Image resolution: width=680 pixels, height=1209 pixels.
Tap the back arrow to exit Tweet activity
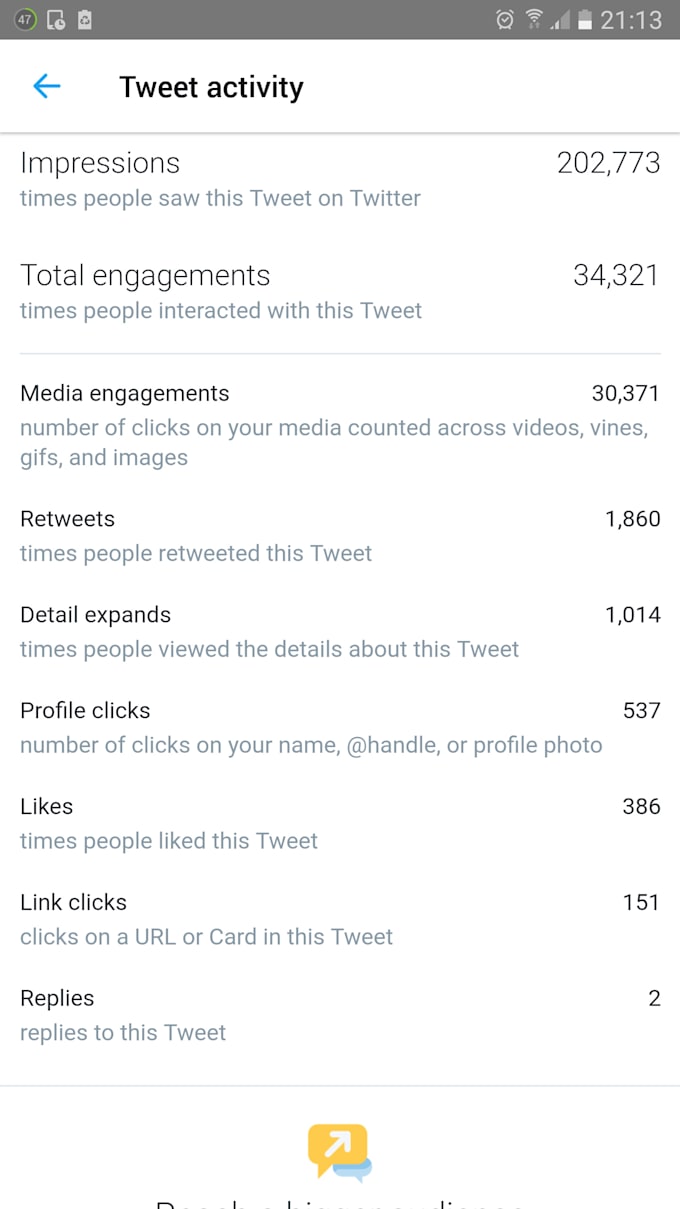click(46, 86)
